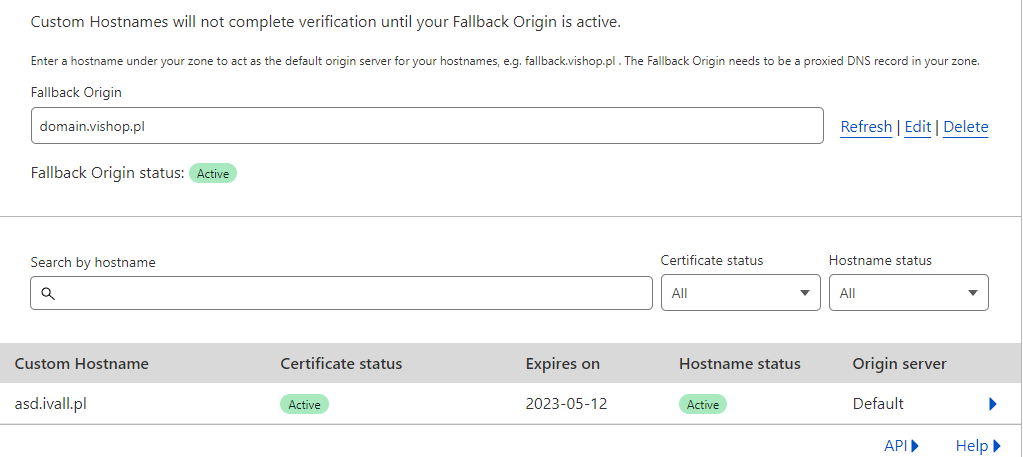Click the Fallback Origin status Active badge
Viewport: 1023px width, 457px height.
213,173
